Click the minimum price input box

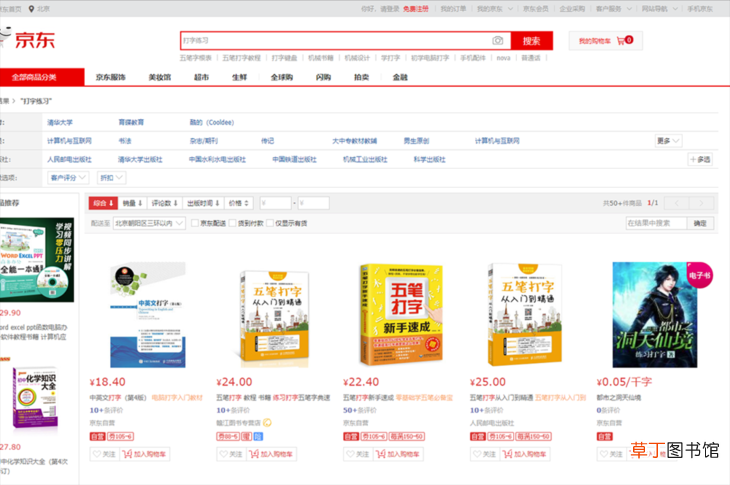[x=276, y=203]
